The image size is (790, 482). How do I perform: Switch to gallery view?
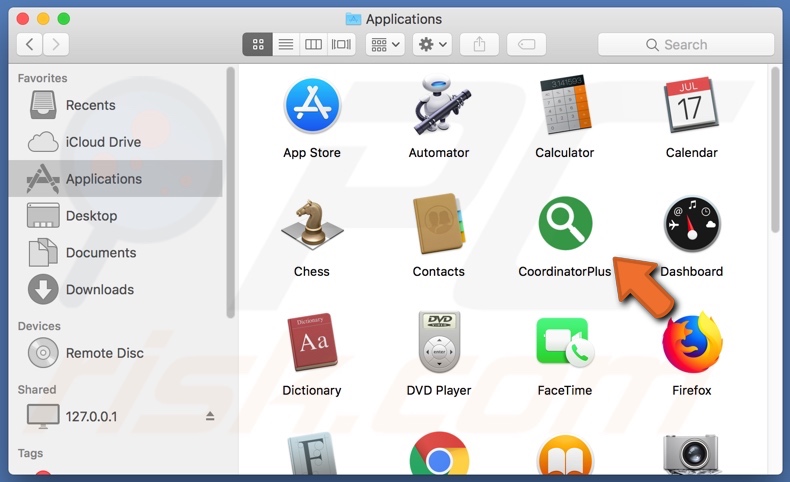[341, 44]
